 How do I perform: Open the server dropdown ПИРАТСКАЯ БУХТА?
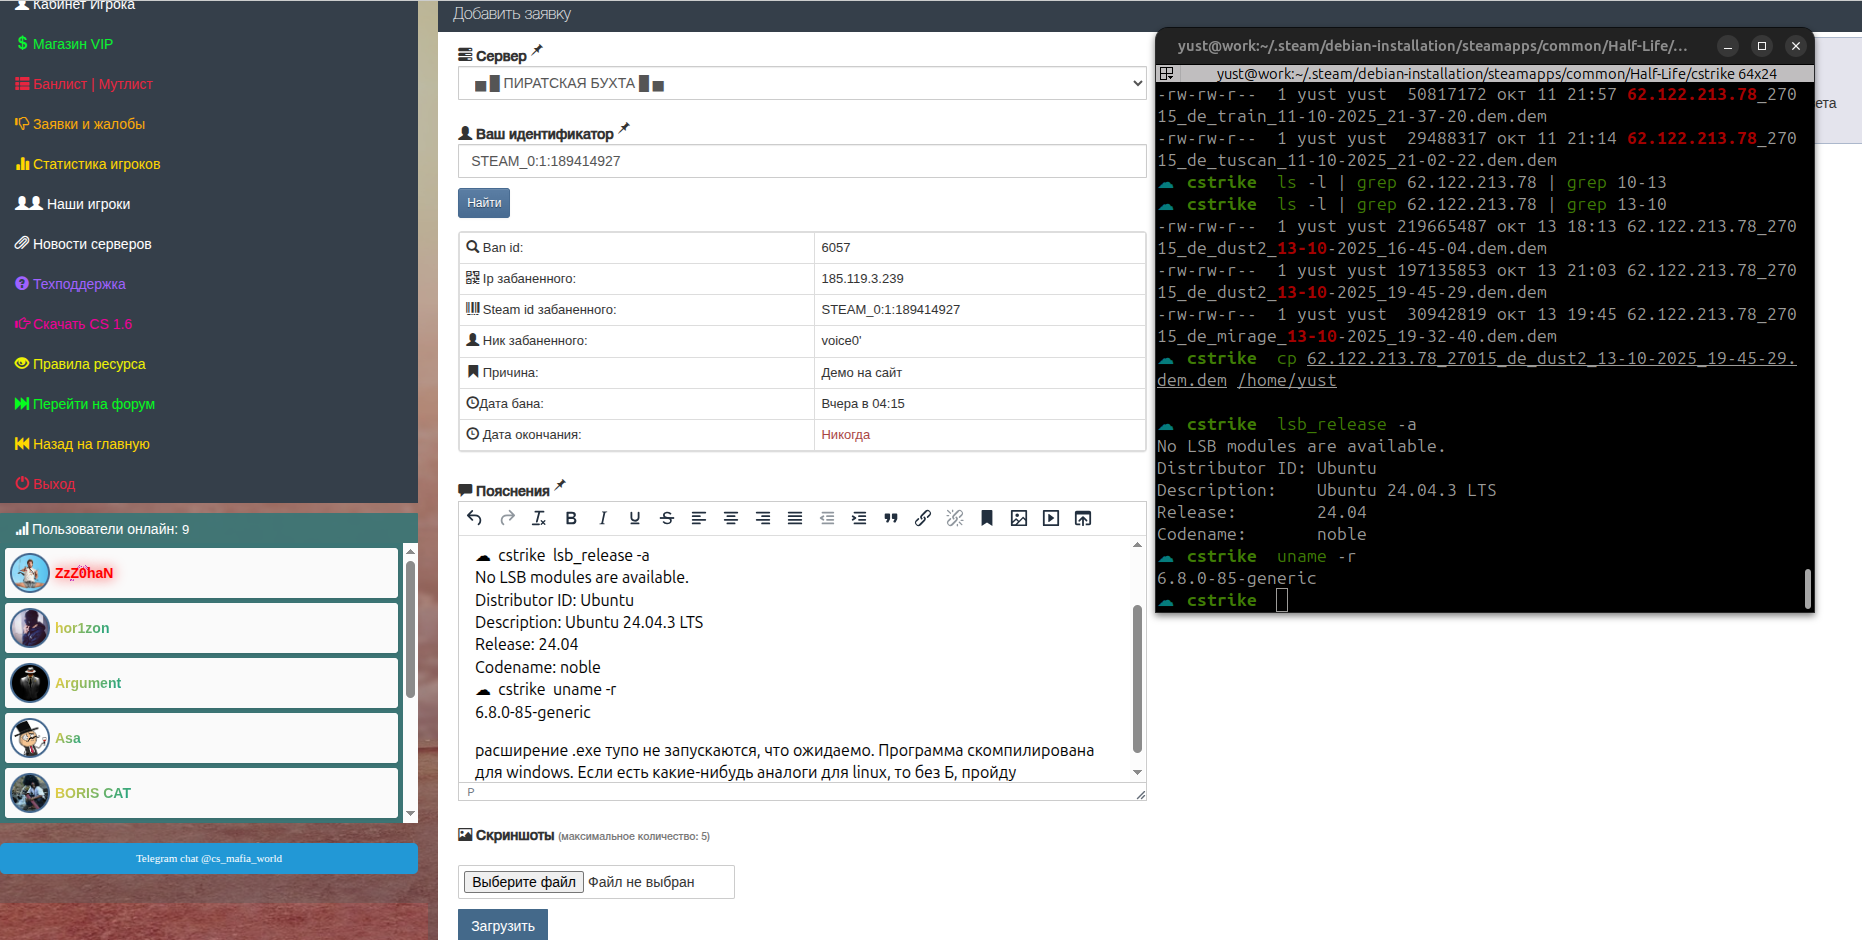point(802,84)
